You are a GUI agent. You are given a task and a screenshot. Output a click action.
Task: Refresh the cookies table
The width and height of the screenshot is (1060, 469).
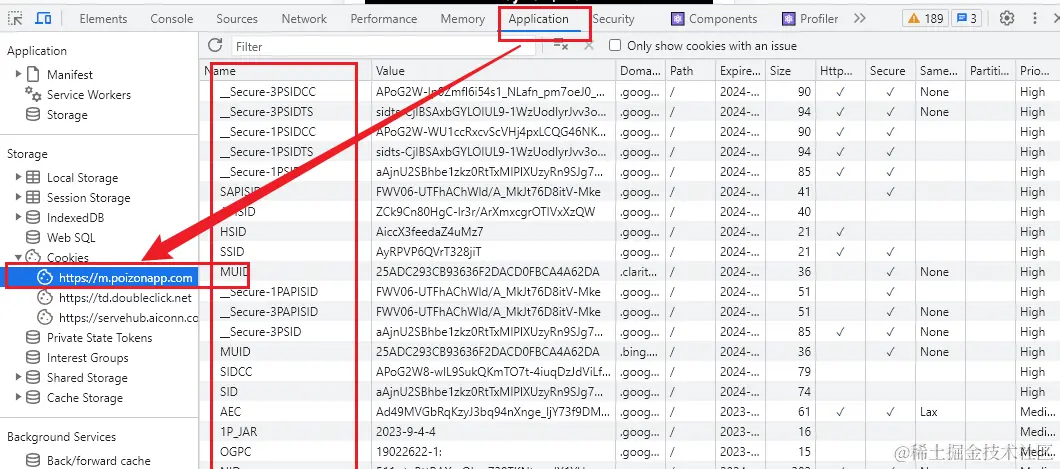(215, 45)
